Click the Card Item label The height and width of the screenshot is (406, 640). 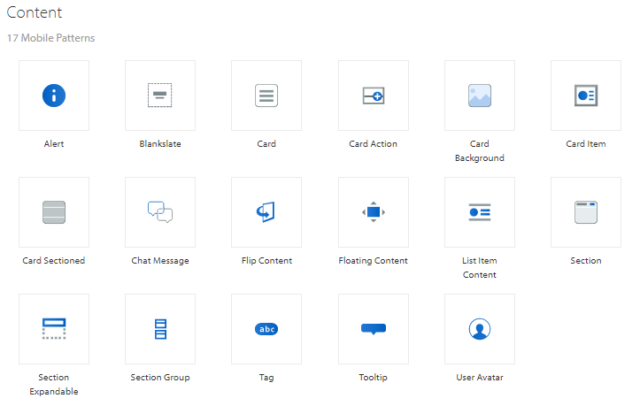[586, 144]
